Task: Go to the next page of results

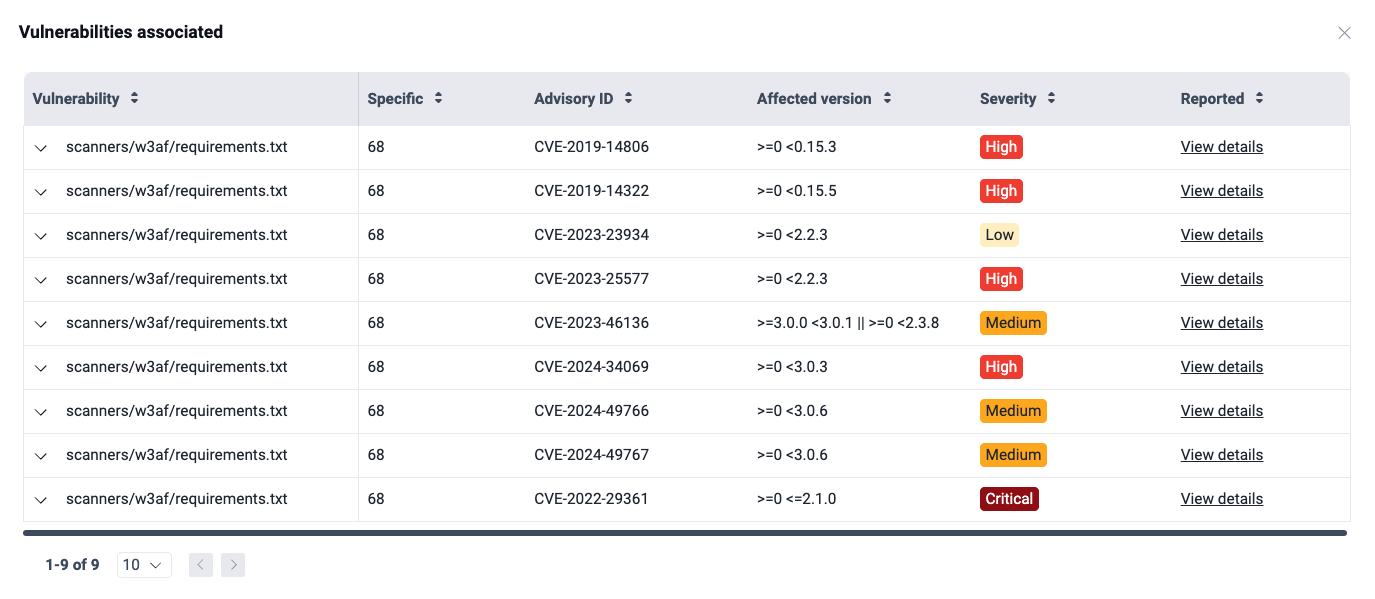Action: click(233, 565)
